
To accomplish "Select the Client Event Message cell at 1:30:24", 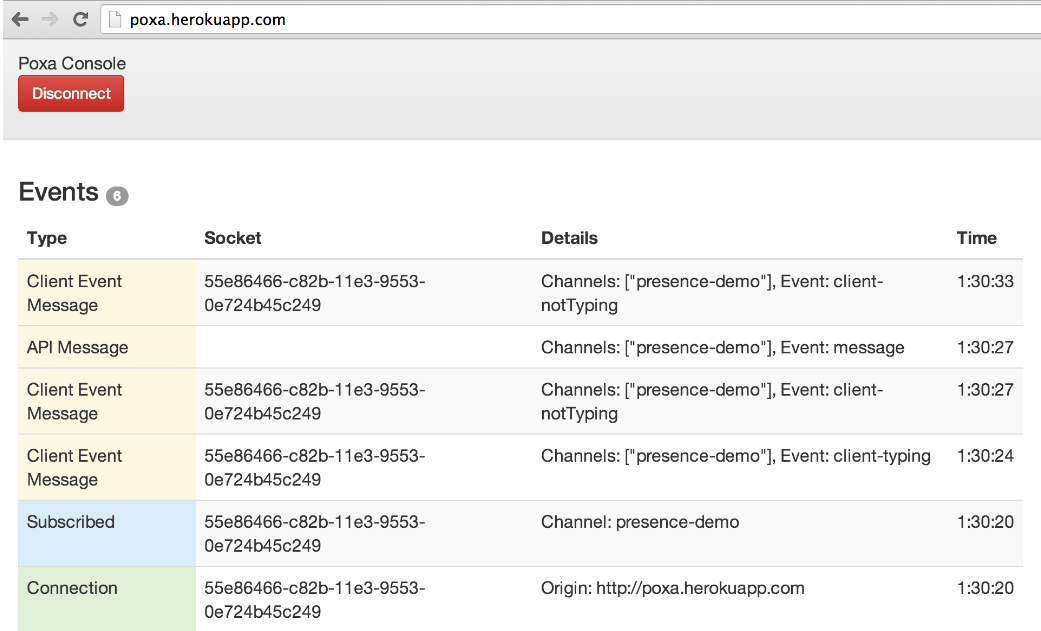I will (x=107, y=468).
